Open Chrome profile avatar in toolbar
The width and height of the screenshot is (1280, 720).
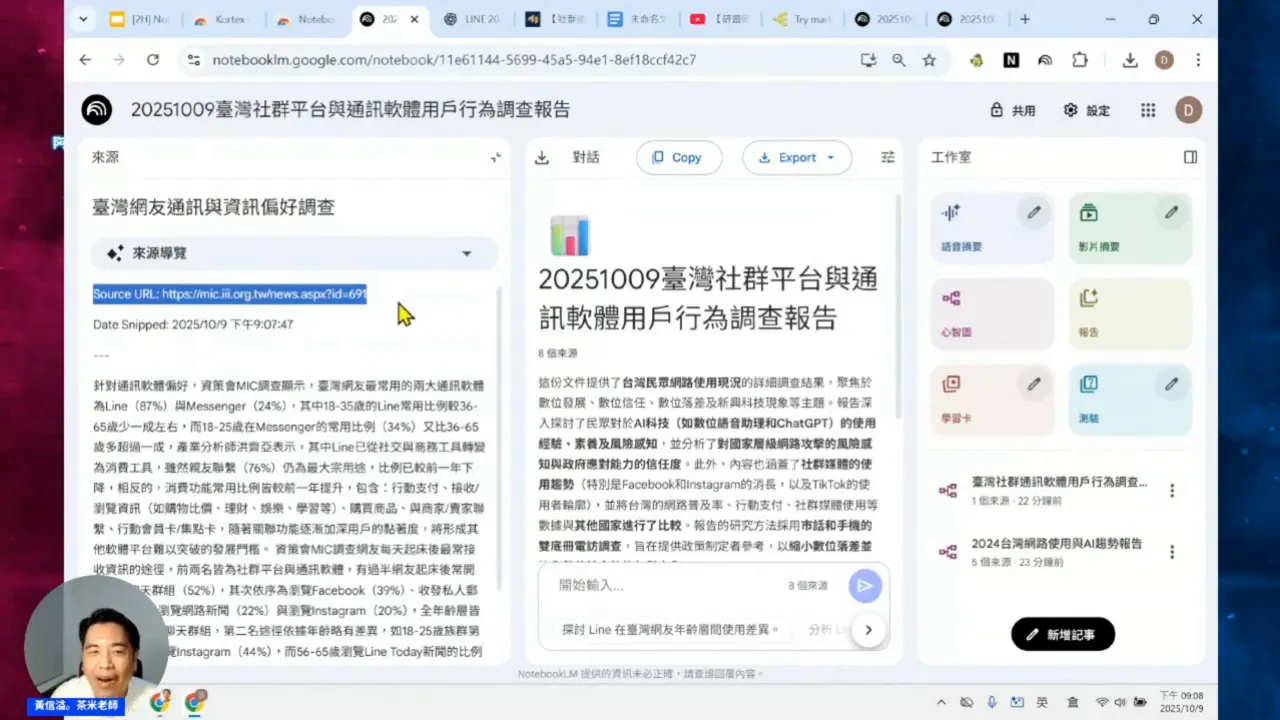tap(1164, 60)
